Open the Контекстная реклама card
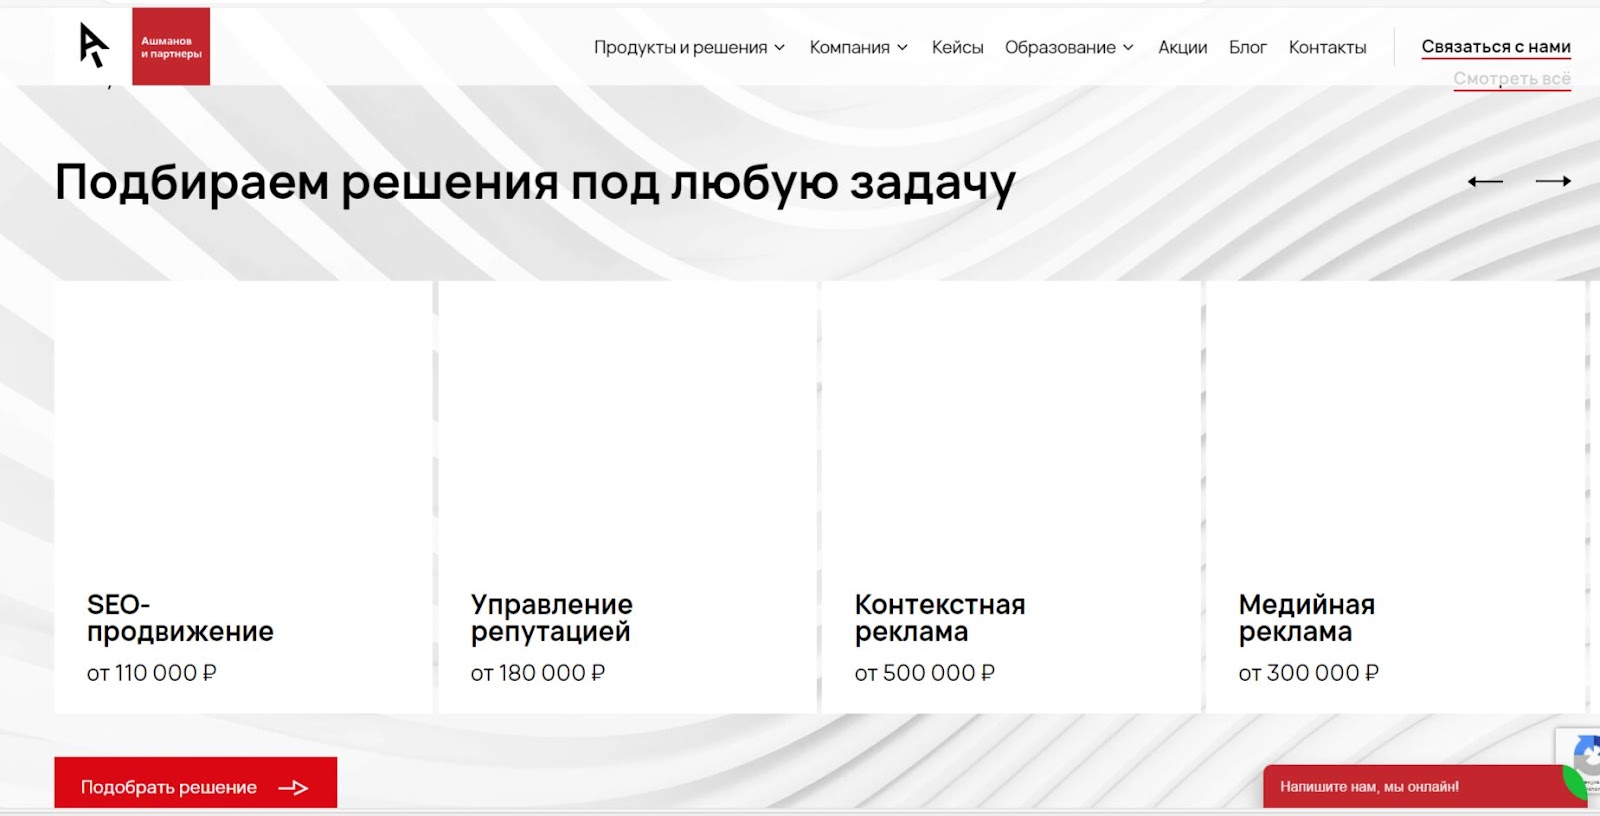The width and height of the screenshot is (1600, 816). [1011, 497]
